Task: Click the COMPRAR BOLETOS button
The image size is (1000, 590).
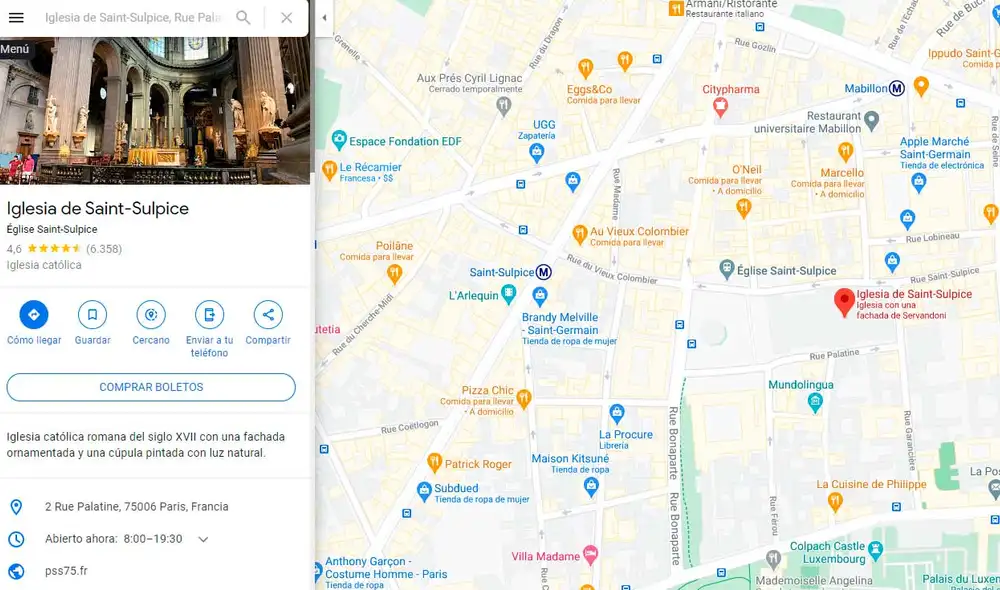Action: (151, 387)
